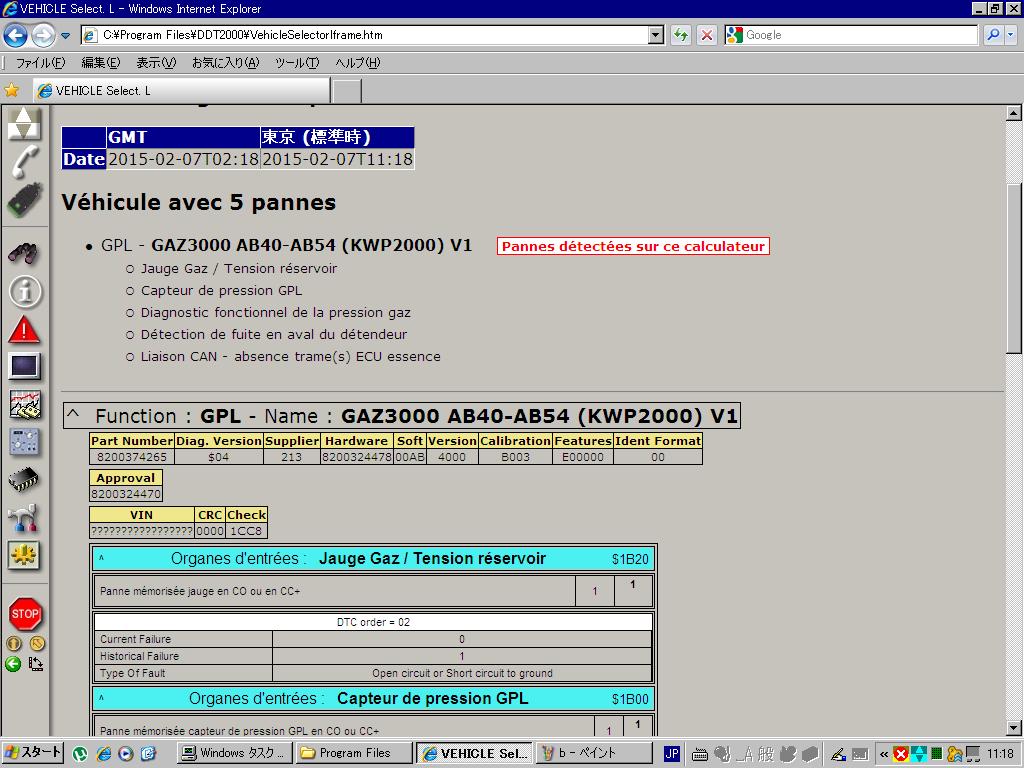Open the address bar dropdown arrow
This screenshot has height=768, width=1024.
click(x=656, y=35)
